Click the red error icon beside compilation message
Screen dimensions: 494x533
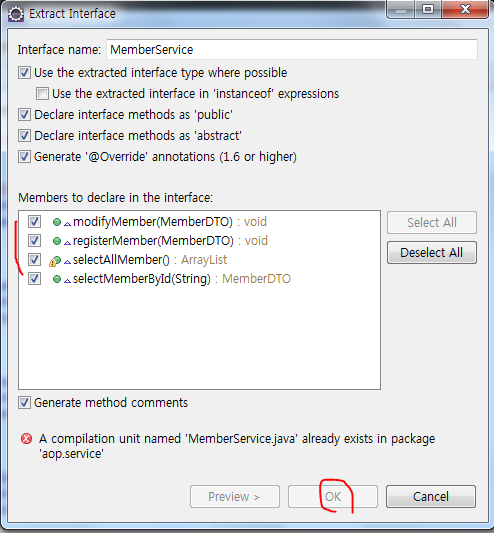(27, 439)
